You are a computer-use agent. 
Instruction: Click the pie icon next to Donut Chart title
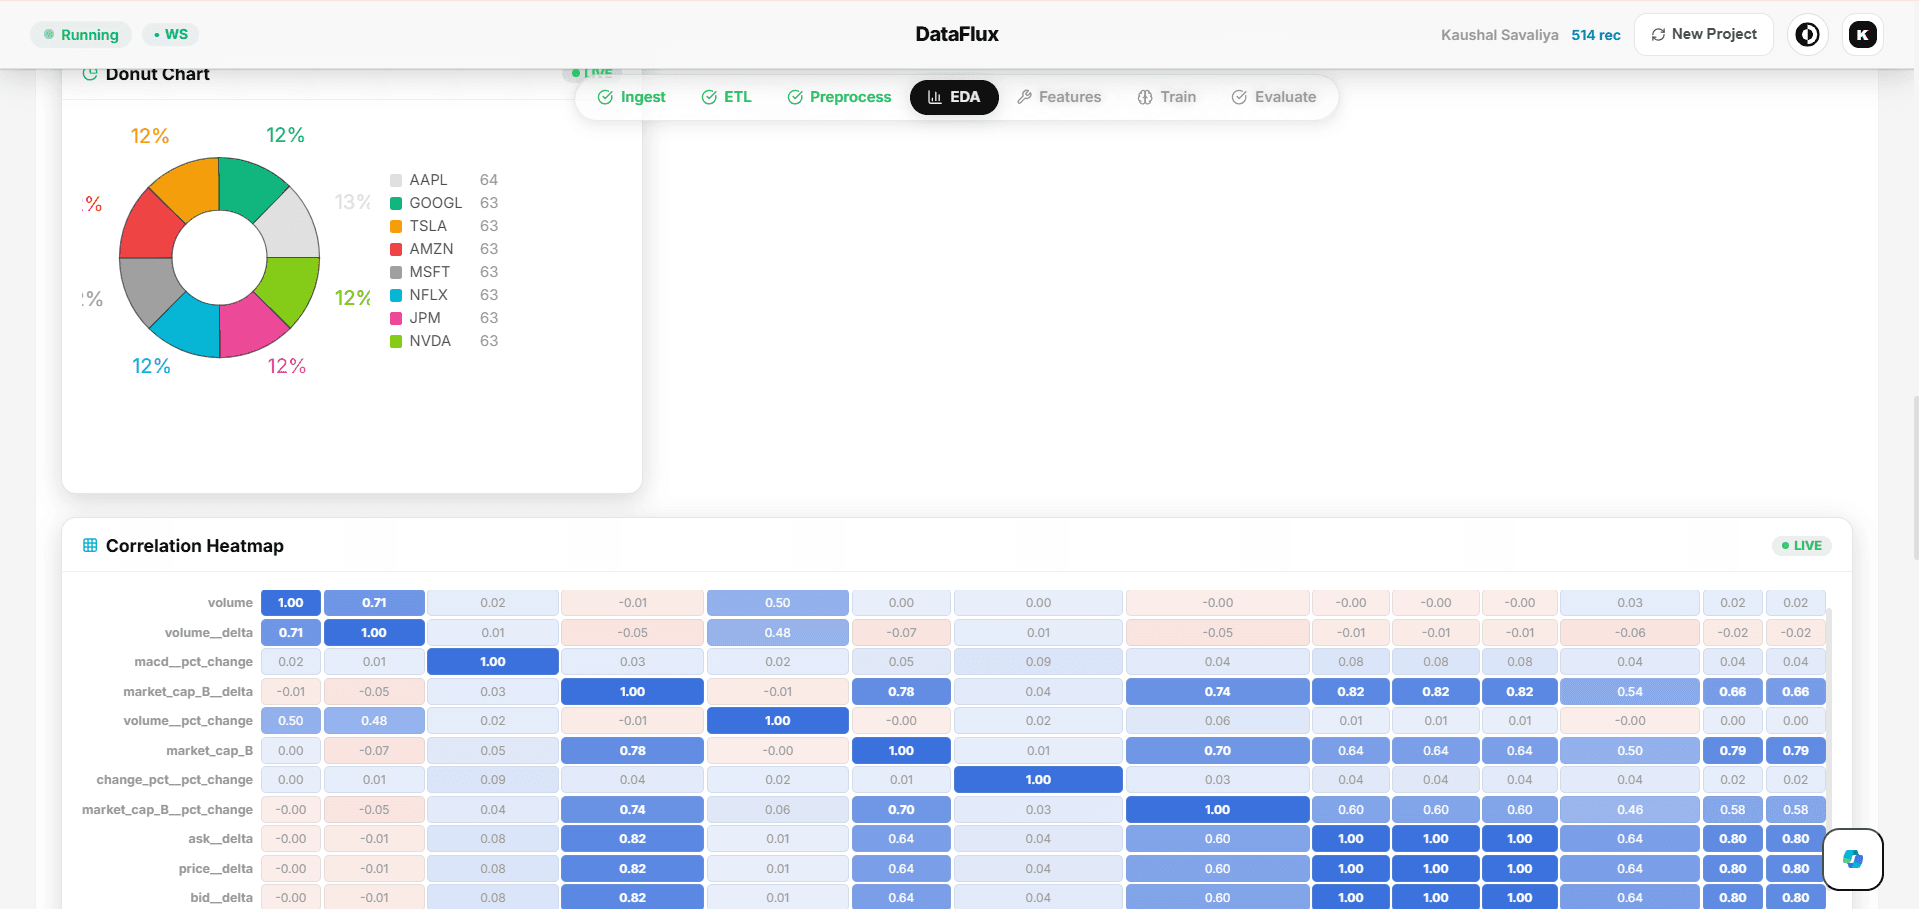tap(91, 74)
